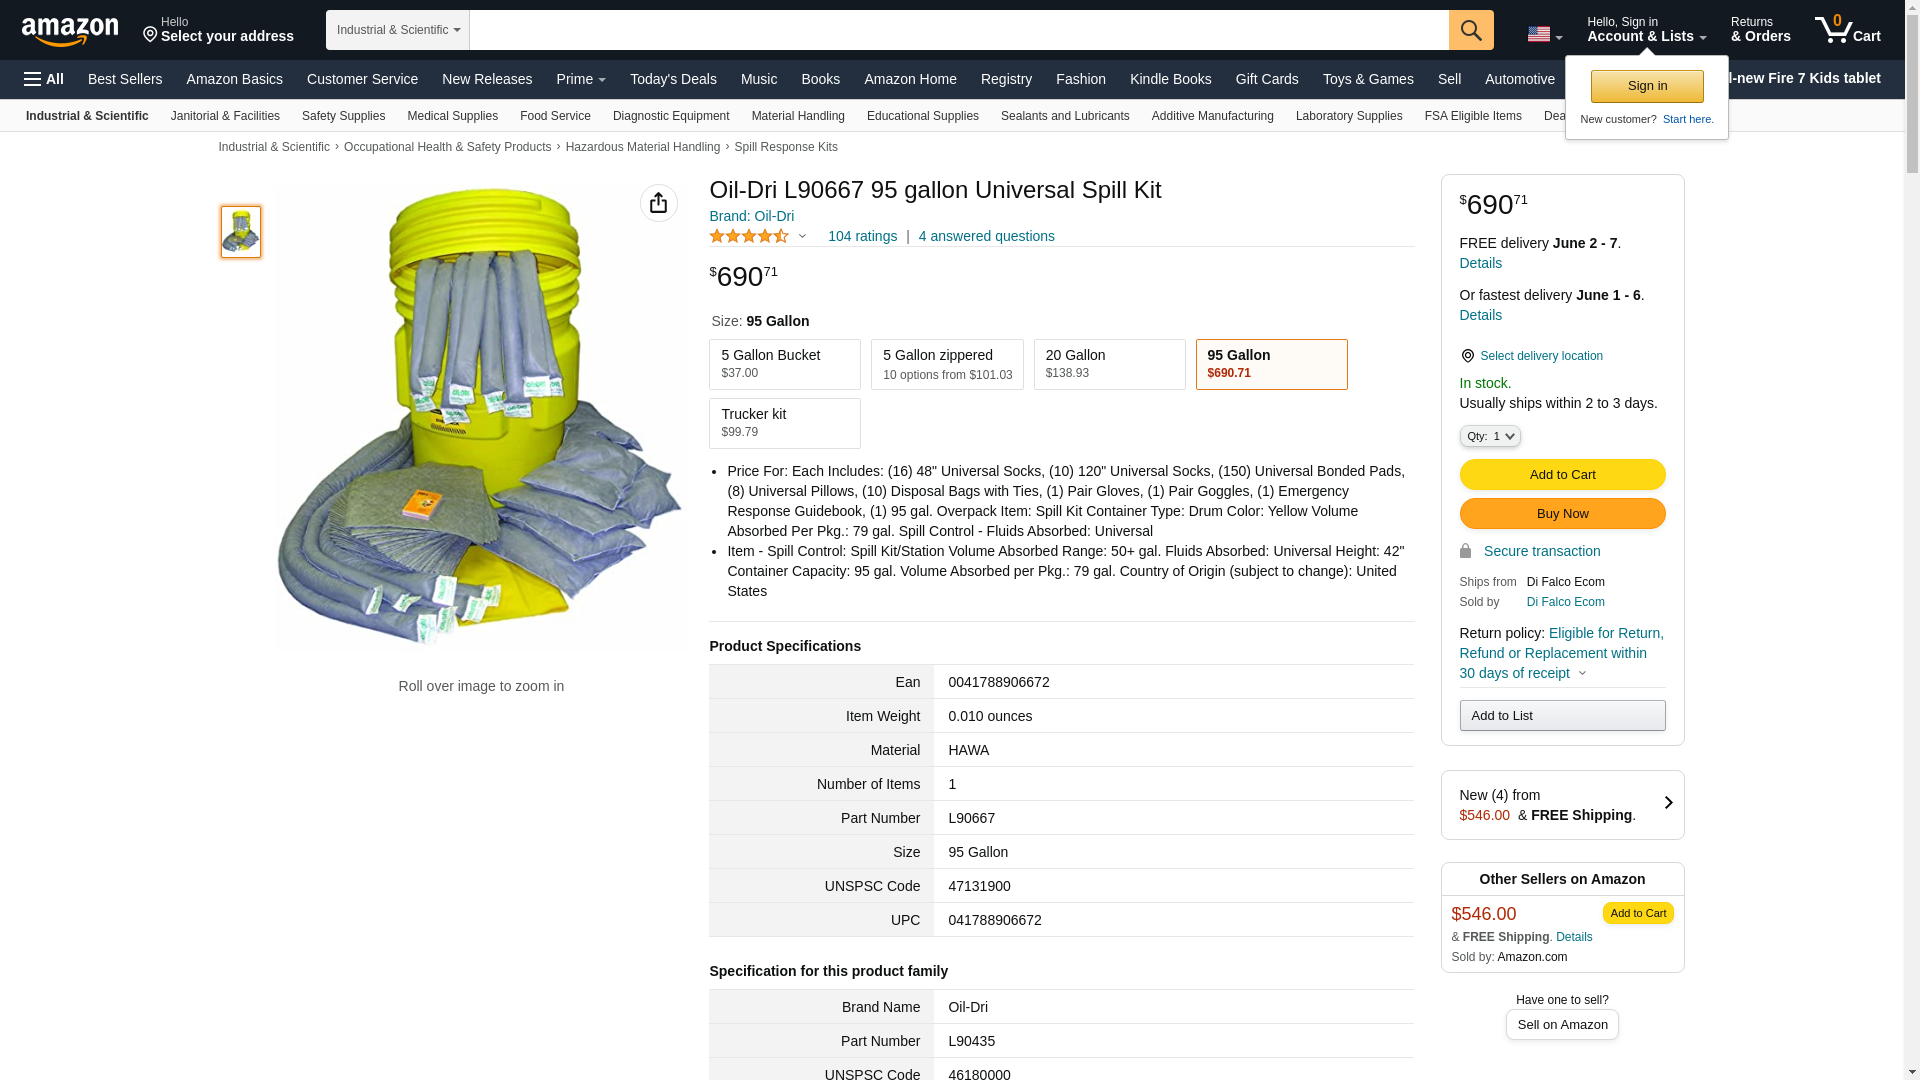Open Today's Deals in navigation bar

672,79
